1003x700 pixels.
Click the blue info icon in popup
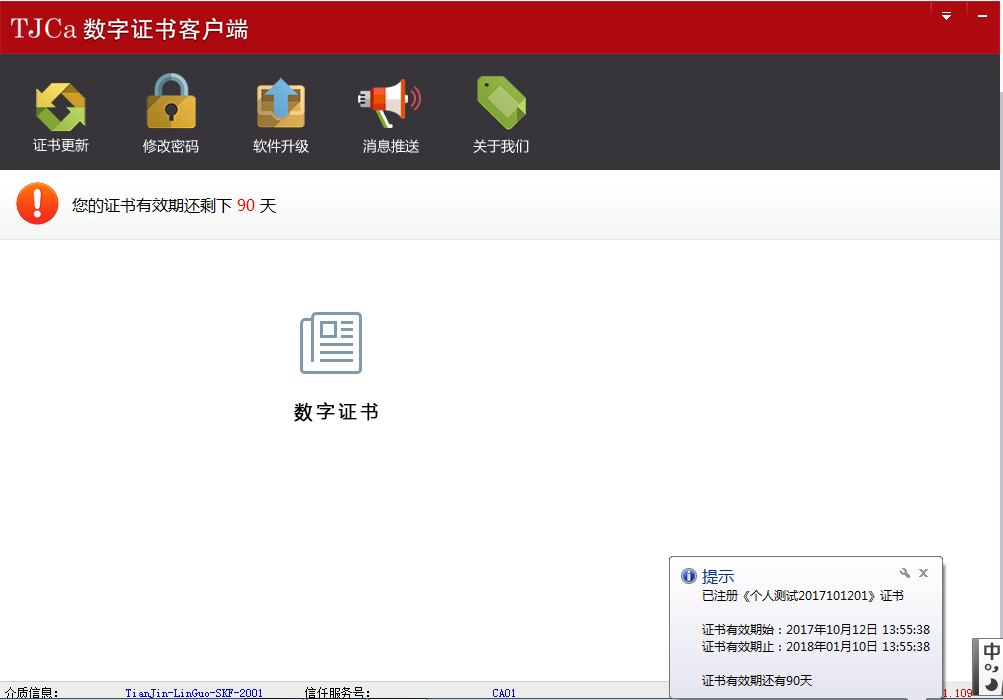point(688,576)
